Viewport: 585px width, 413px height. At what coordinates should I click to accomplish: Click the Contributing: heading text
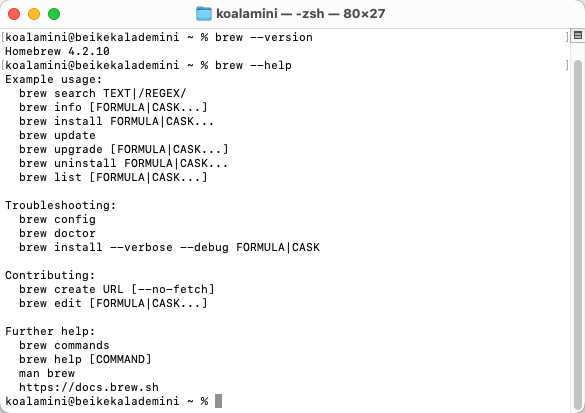tap(50, 275)
